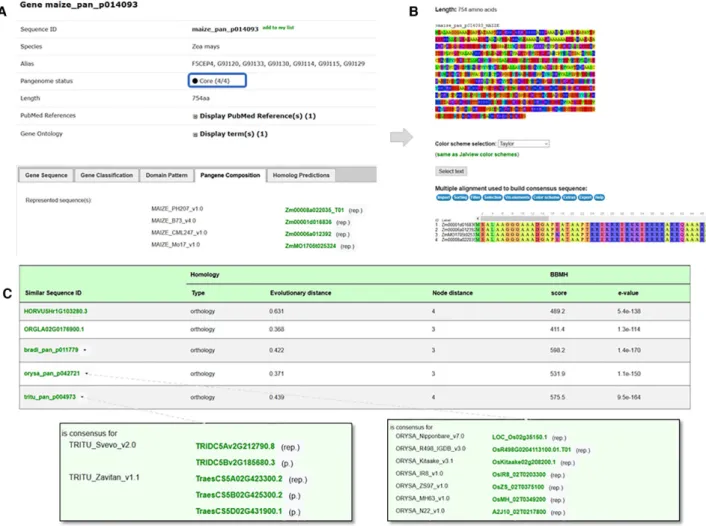This screenshot has height=526, width=706.
Task: Click the alignment scrollbar left arrow
Action: [478, 218]
